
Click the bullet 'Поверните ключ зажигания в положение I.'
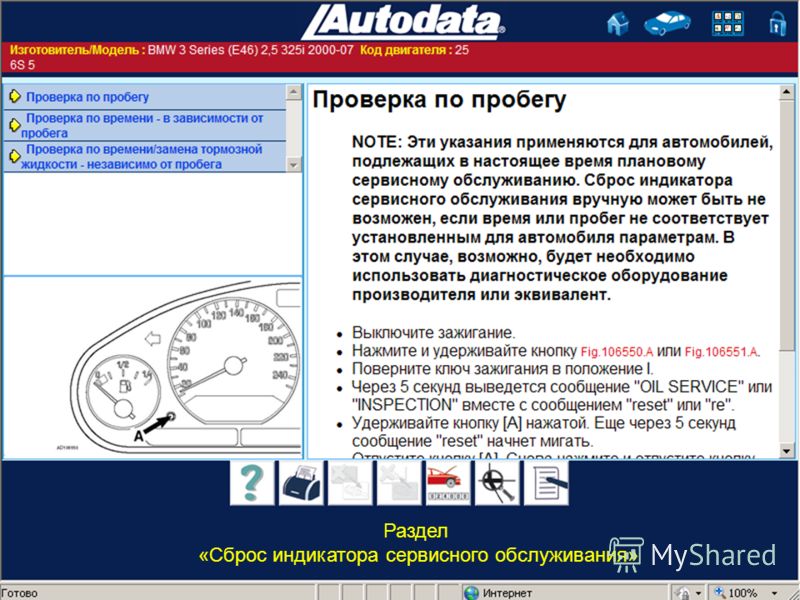point(503,369)
